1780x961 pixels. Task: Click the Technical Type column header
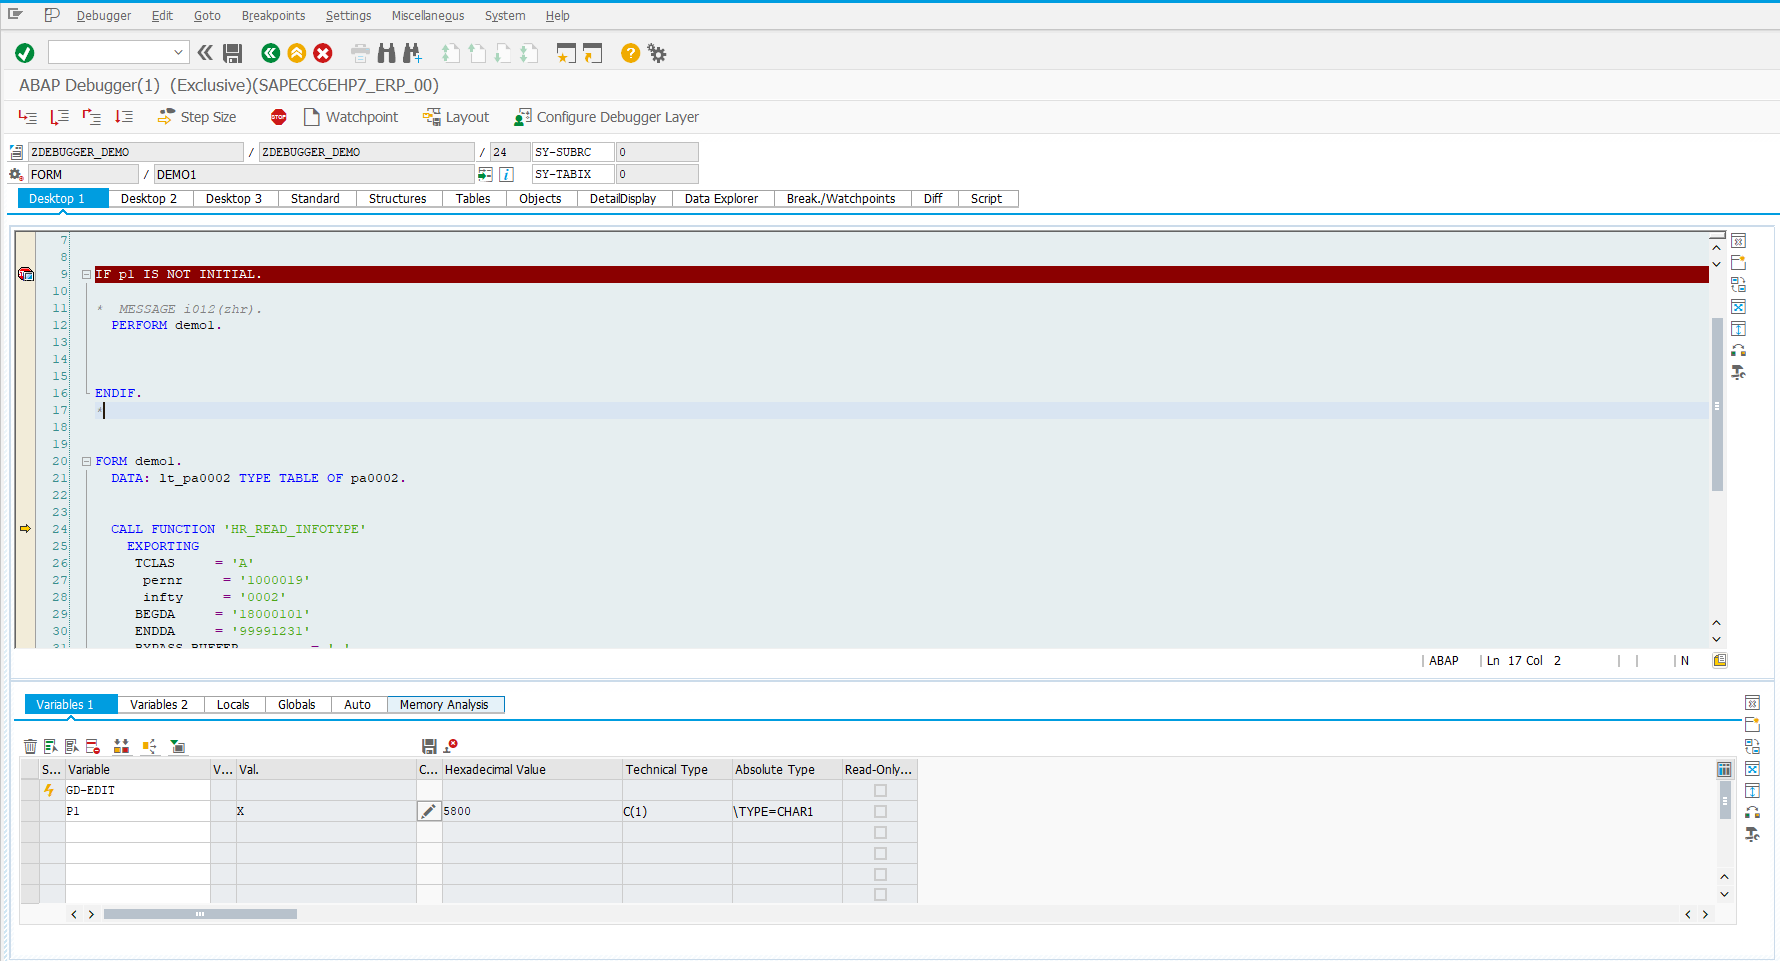pos(677,770)
